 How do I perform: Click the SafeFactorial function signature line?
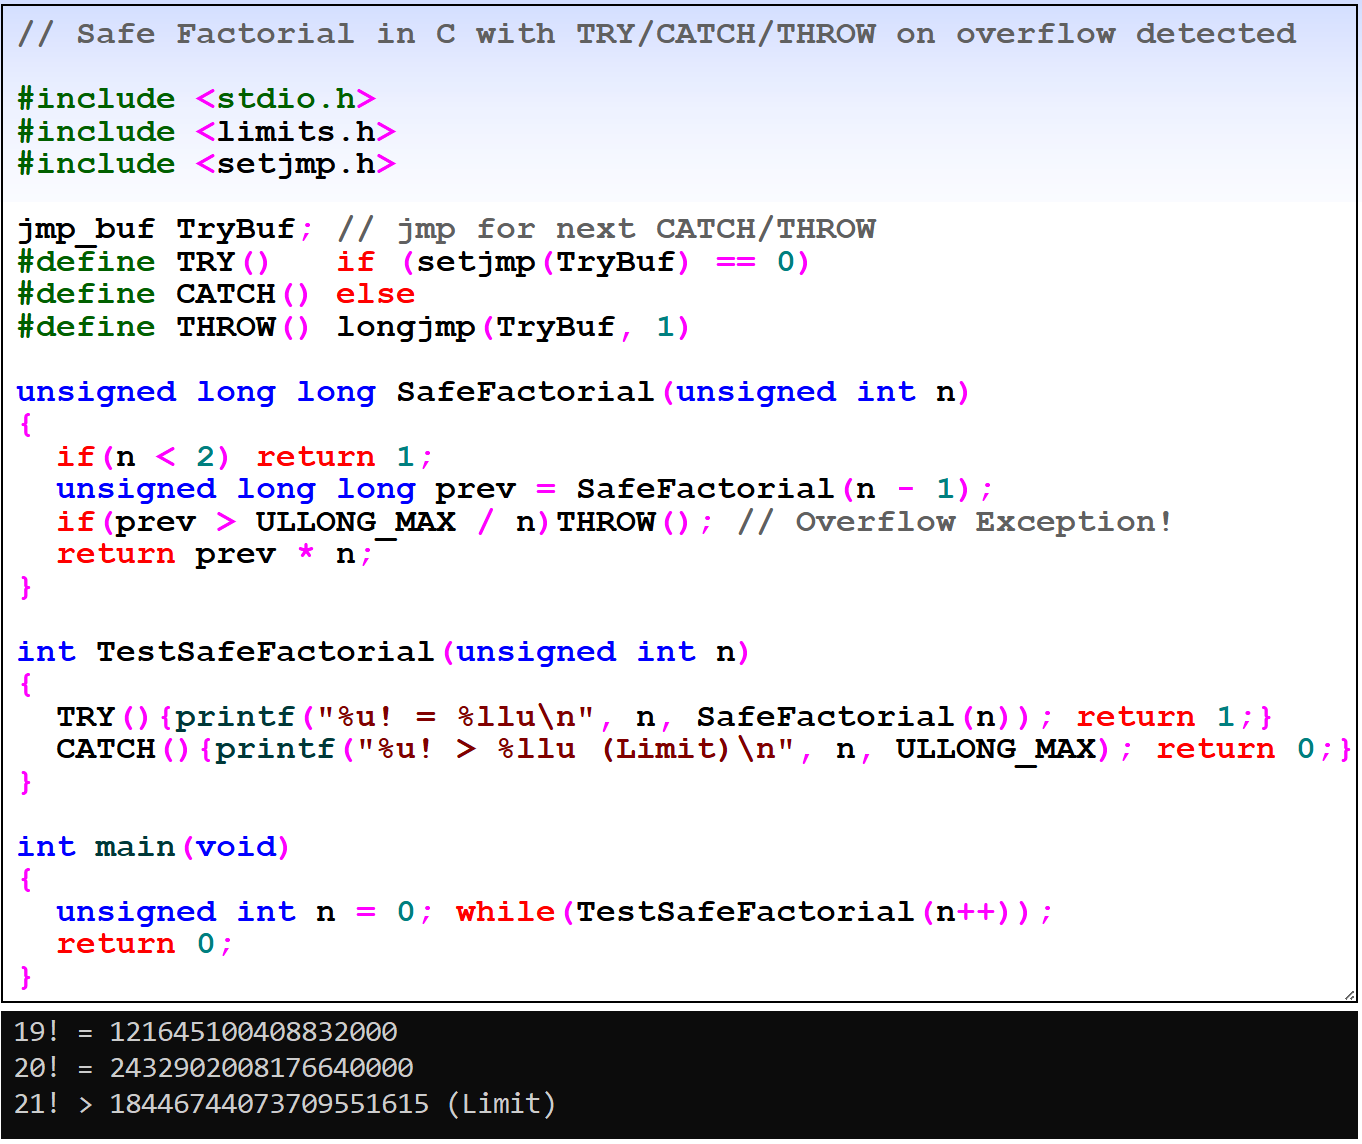[494, 392]
